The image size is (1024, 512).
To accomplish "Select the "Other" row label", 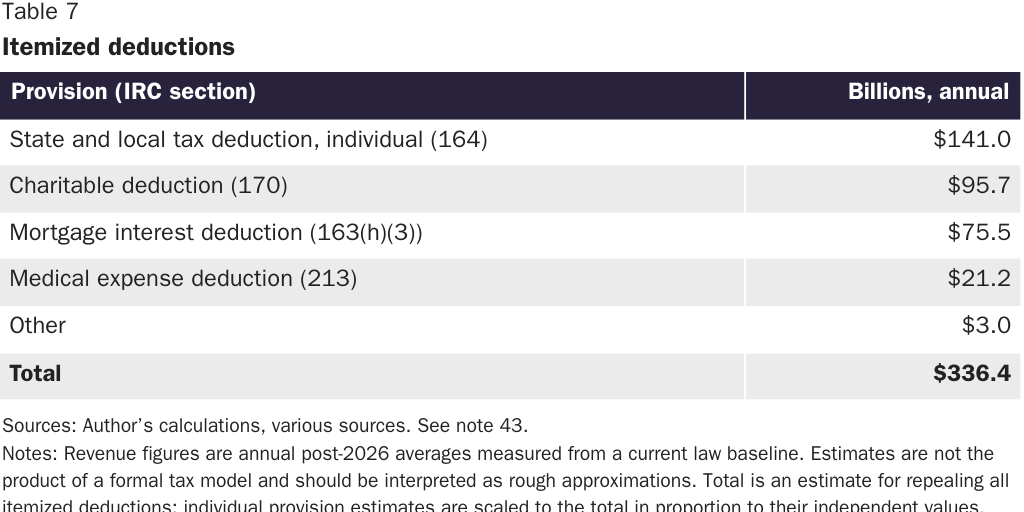I will pos(38,326).
